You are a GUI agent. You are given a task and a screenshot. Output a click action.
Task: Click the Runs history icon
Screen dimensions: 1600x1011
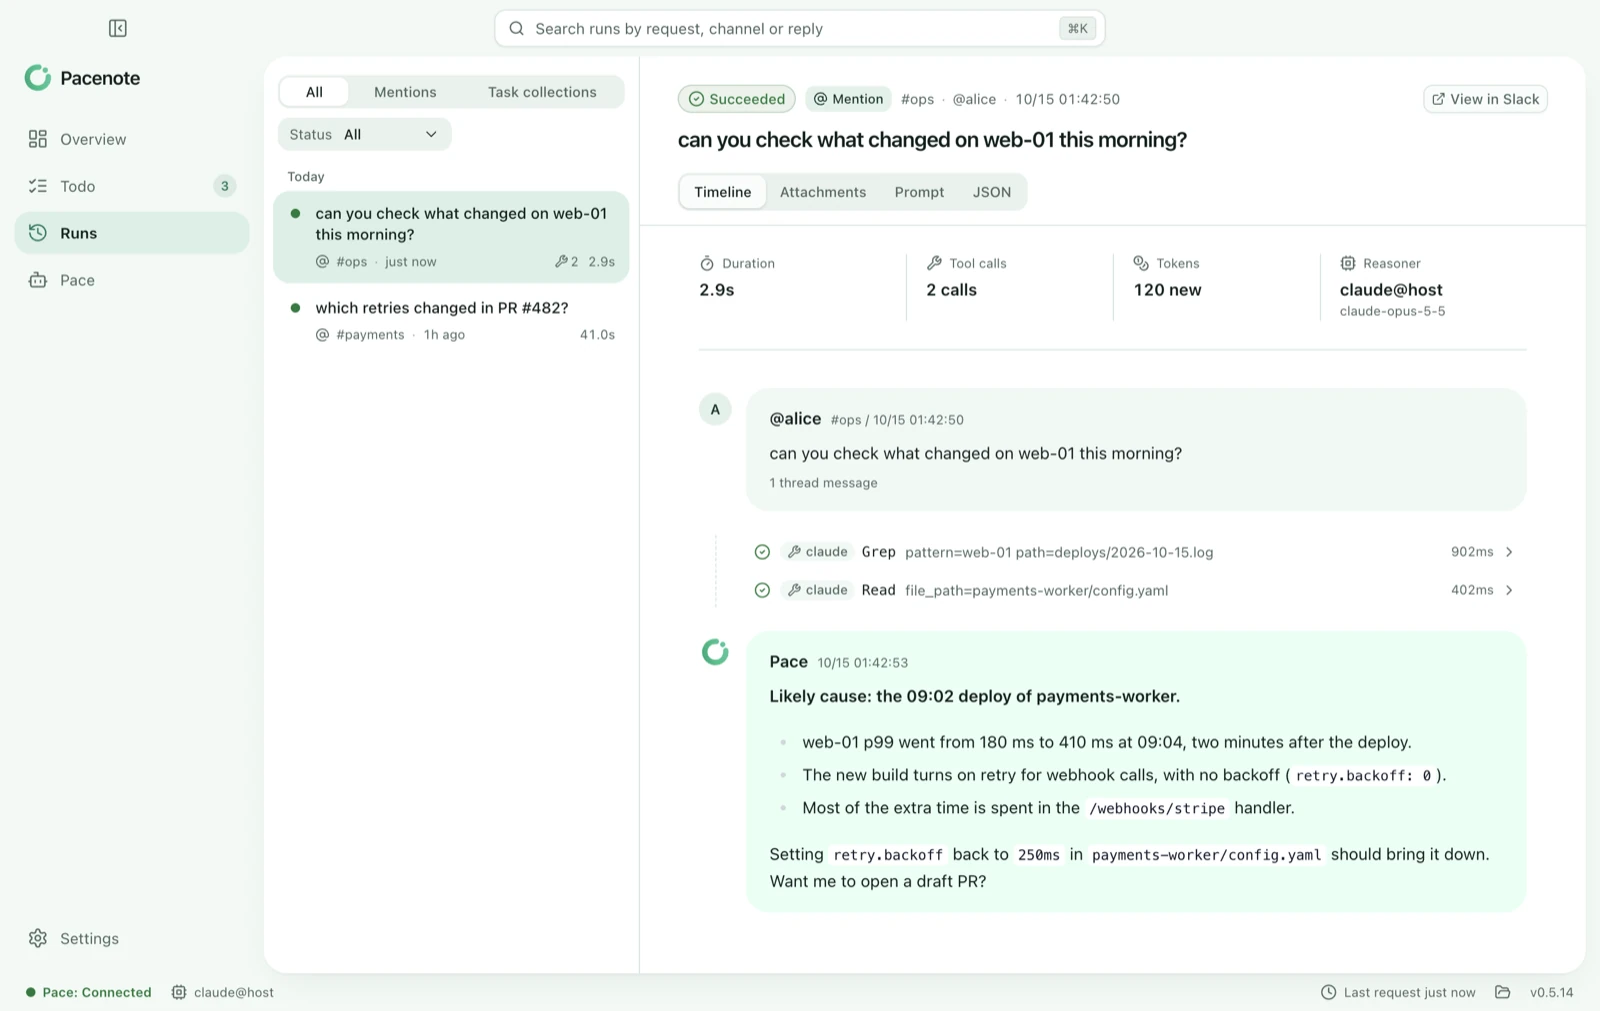tap(38, 233)
